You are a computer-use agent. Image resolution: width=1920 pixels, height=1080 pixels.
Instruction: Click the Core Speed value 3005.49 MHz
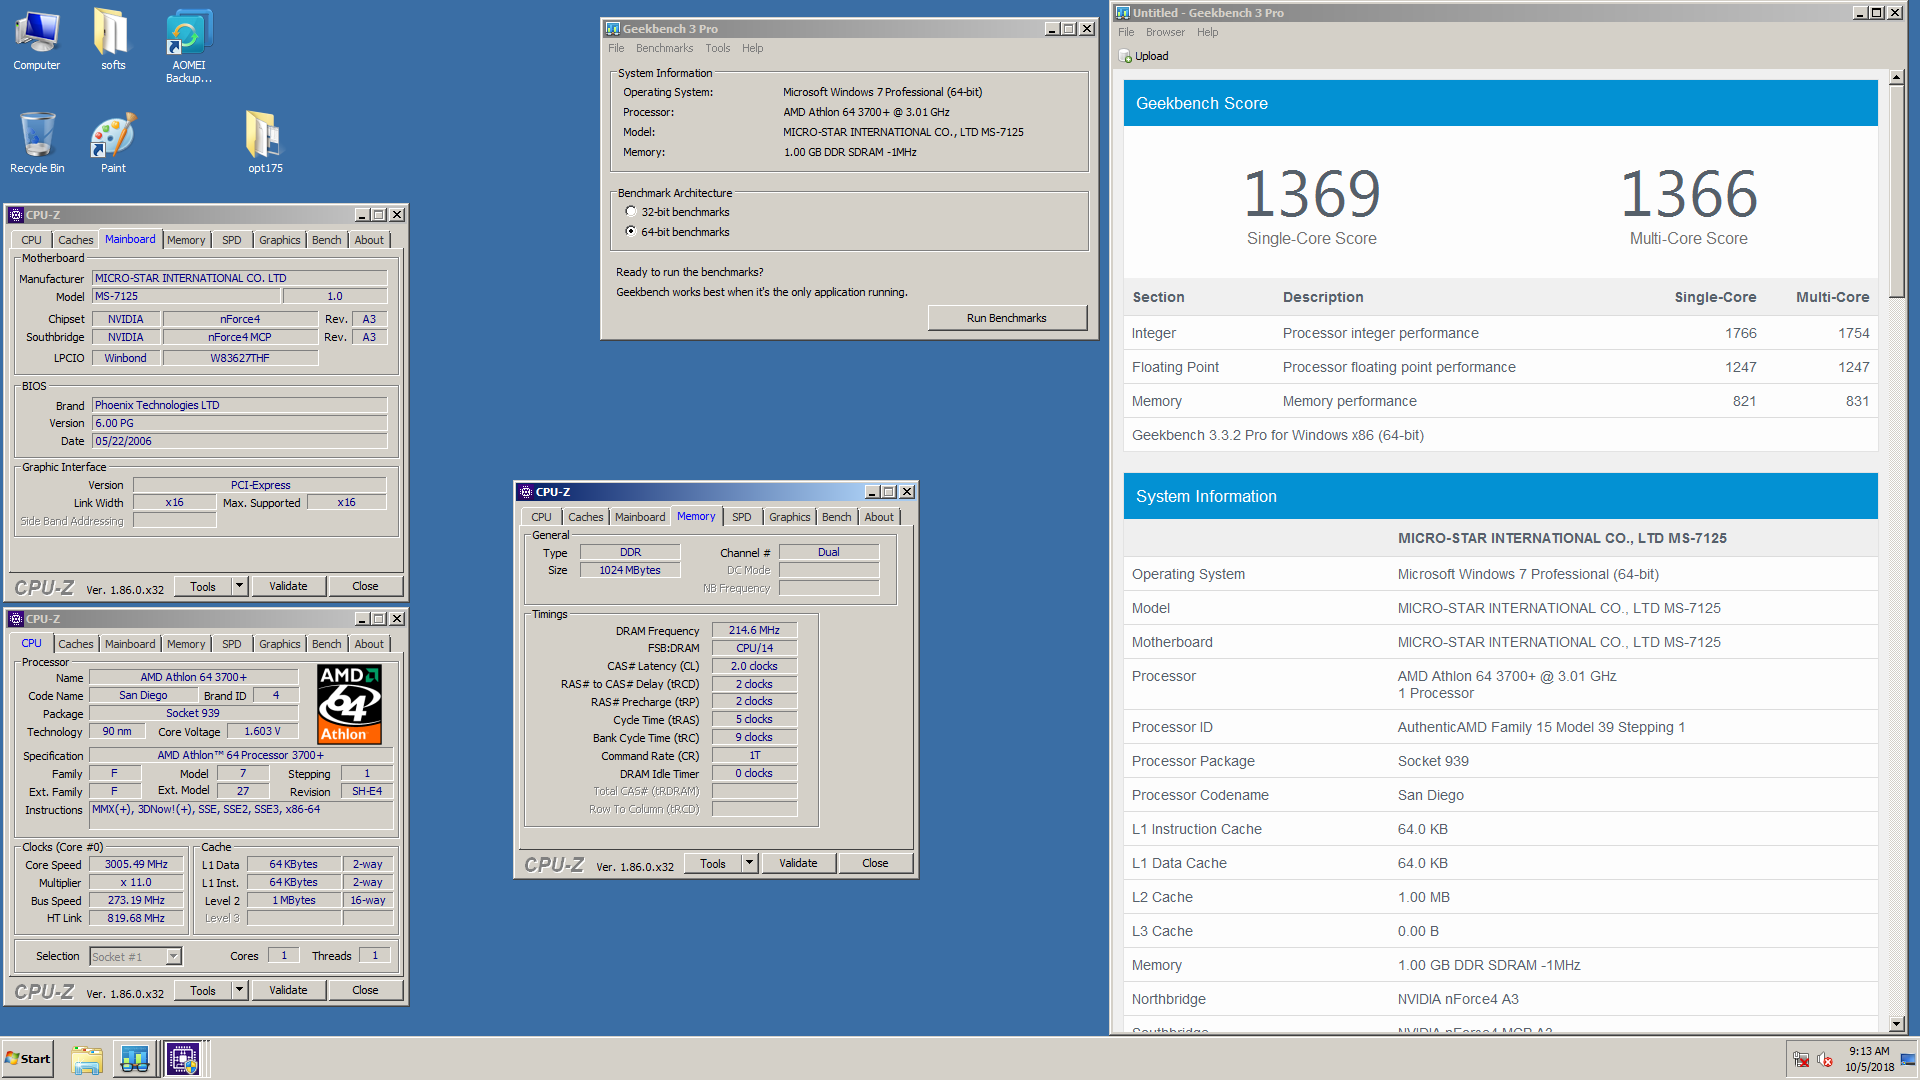click(136, 864)
